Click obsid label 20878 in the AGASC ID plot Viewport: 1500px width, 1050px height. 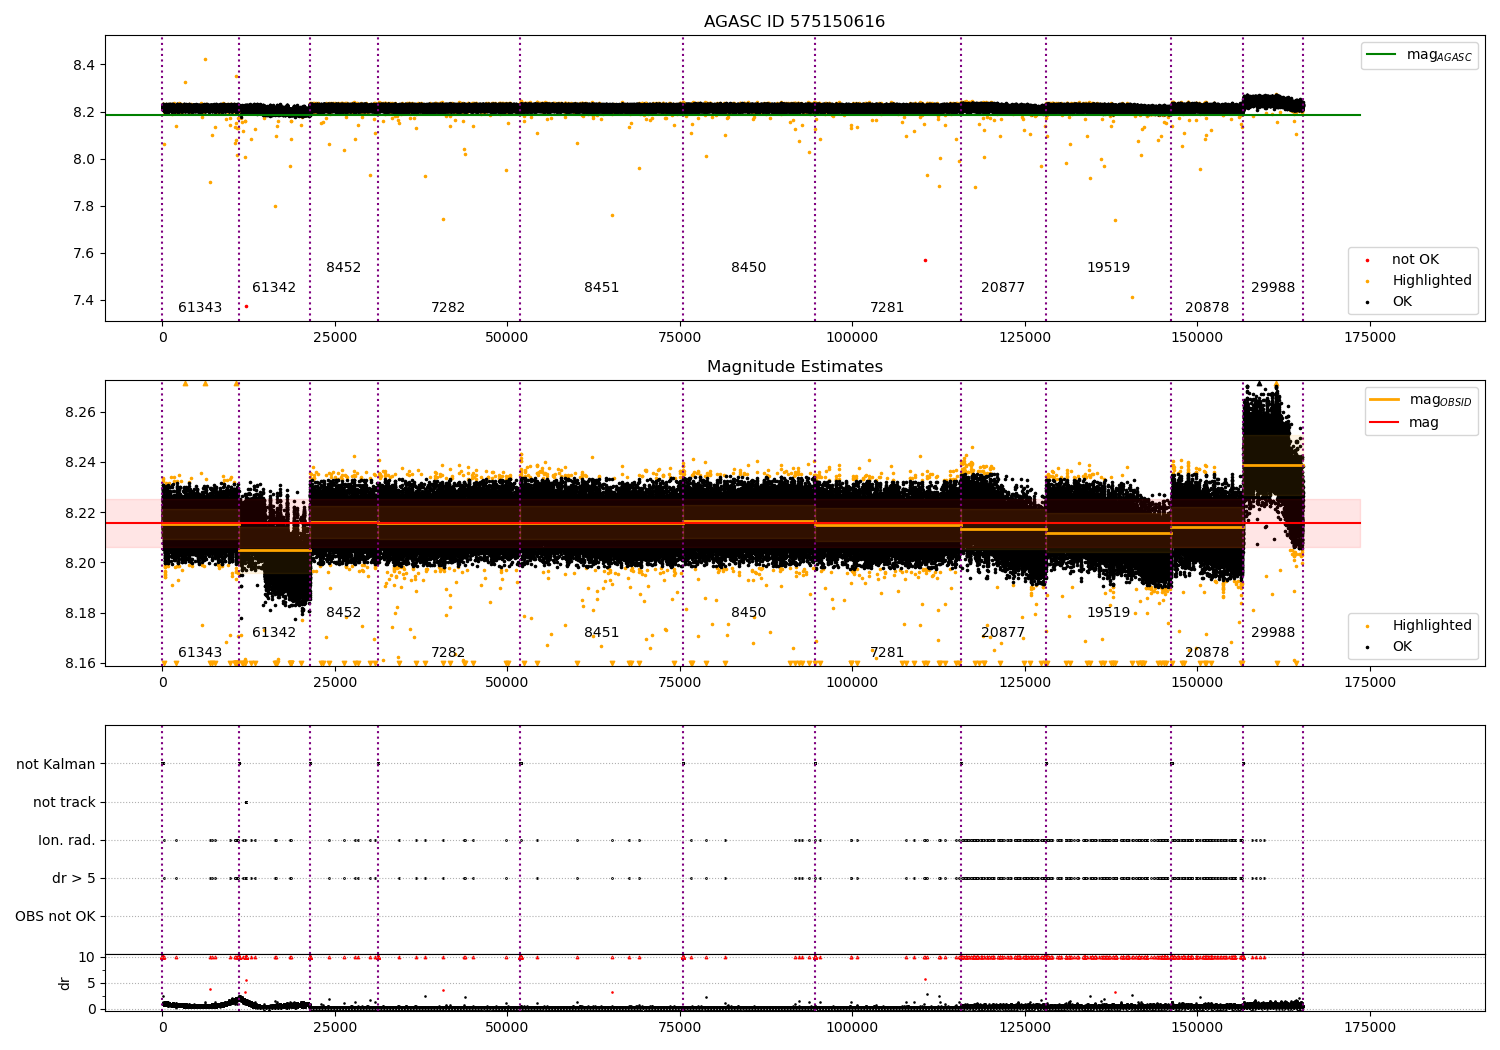click(x=1207, y=308)
